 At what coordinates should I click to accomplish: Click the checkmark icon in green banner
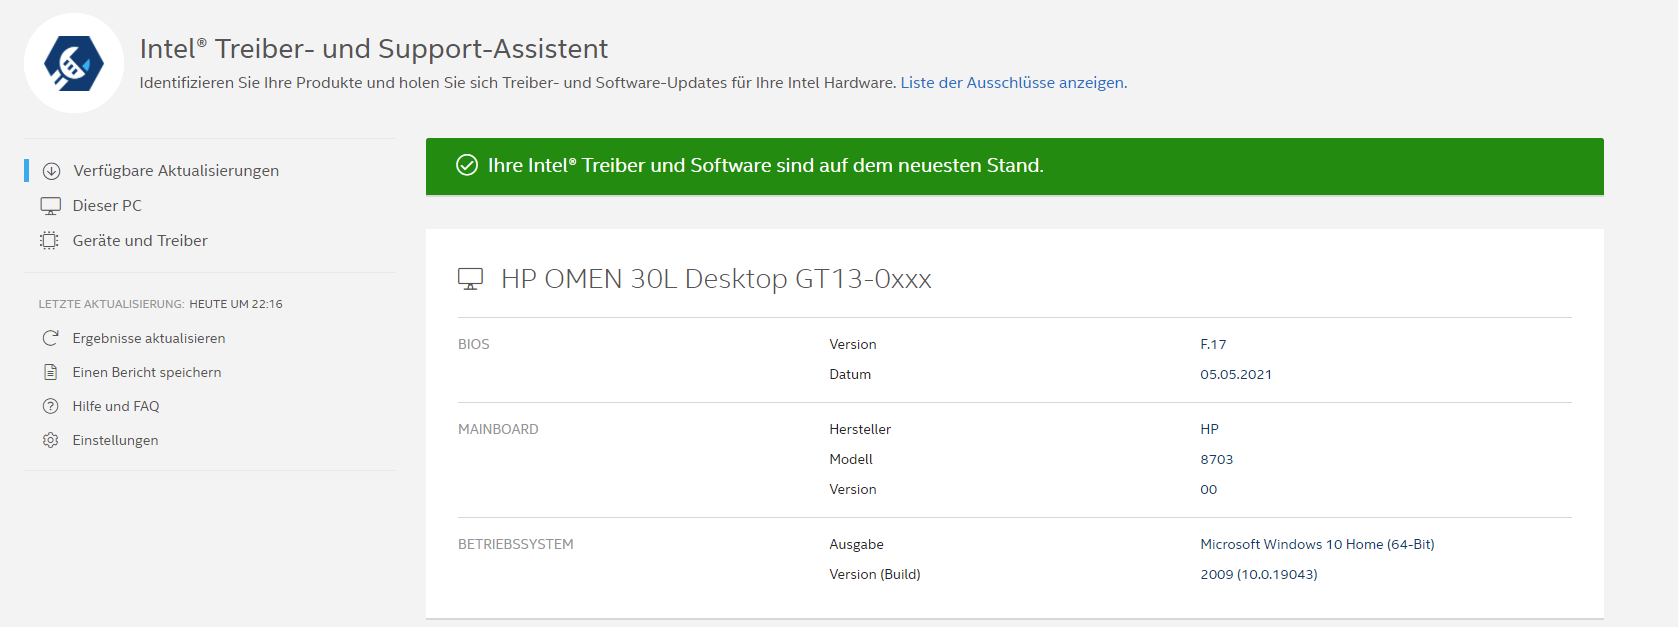click(x=467, y=165)
